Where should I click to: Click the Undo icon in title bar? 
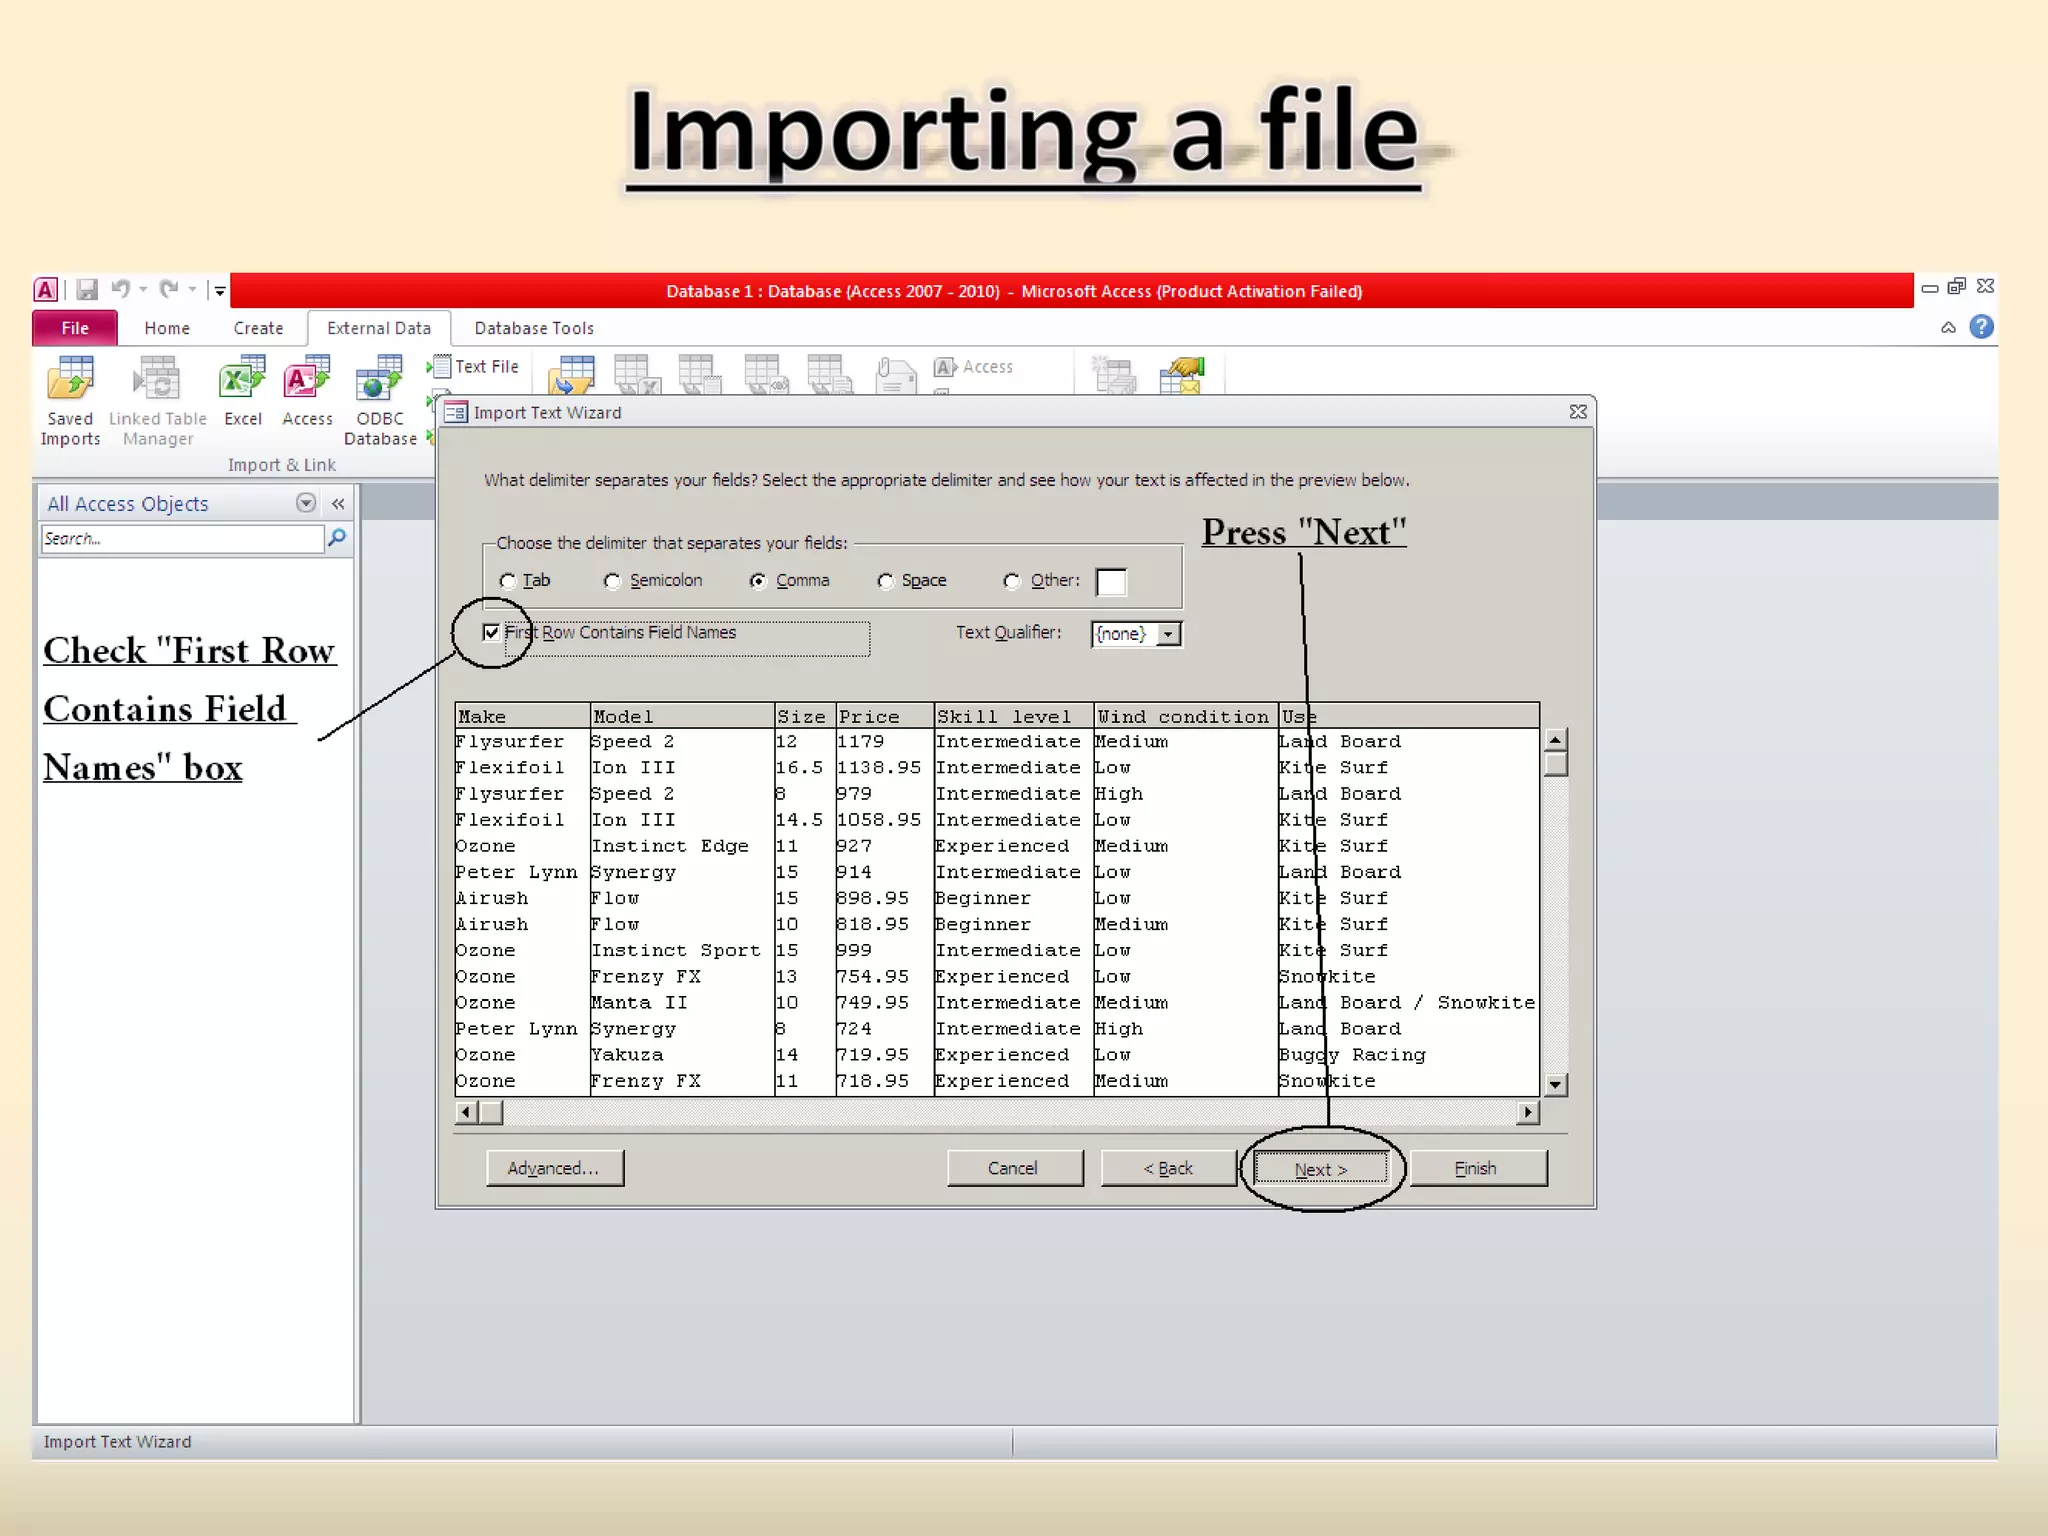point(120,289)
